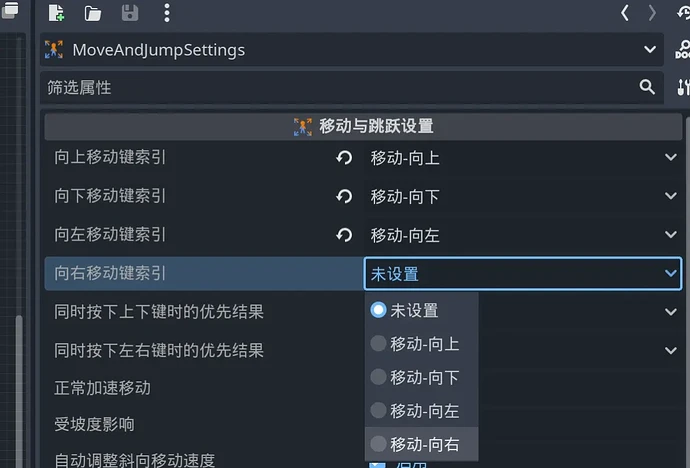Screen dimensions: 690x468
Task: Choose 移动-向右 in the popup list
Action: (x=423, y=444)
